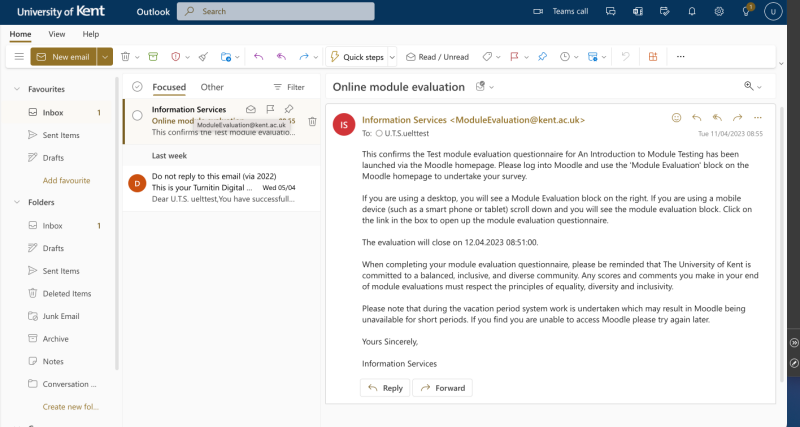800x427 pixels.
Task: Click the Read / Unread toggle
Action: point(437,57)
